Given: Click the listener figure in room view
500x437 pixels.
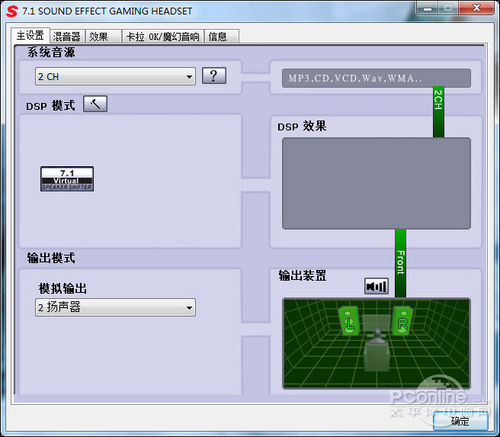Looking at the screenshot, I should 377,350.
